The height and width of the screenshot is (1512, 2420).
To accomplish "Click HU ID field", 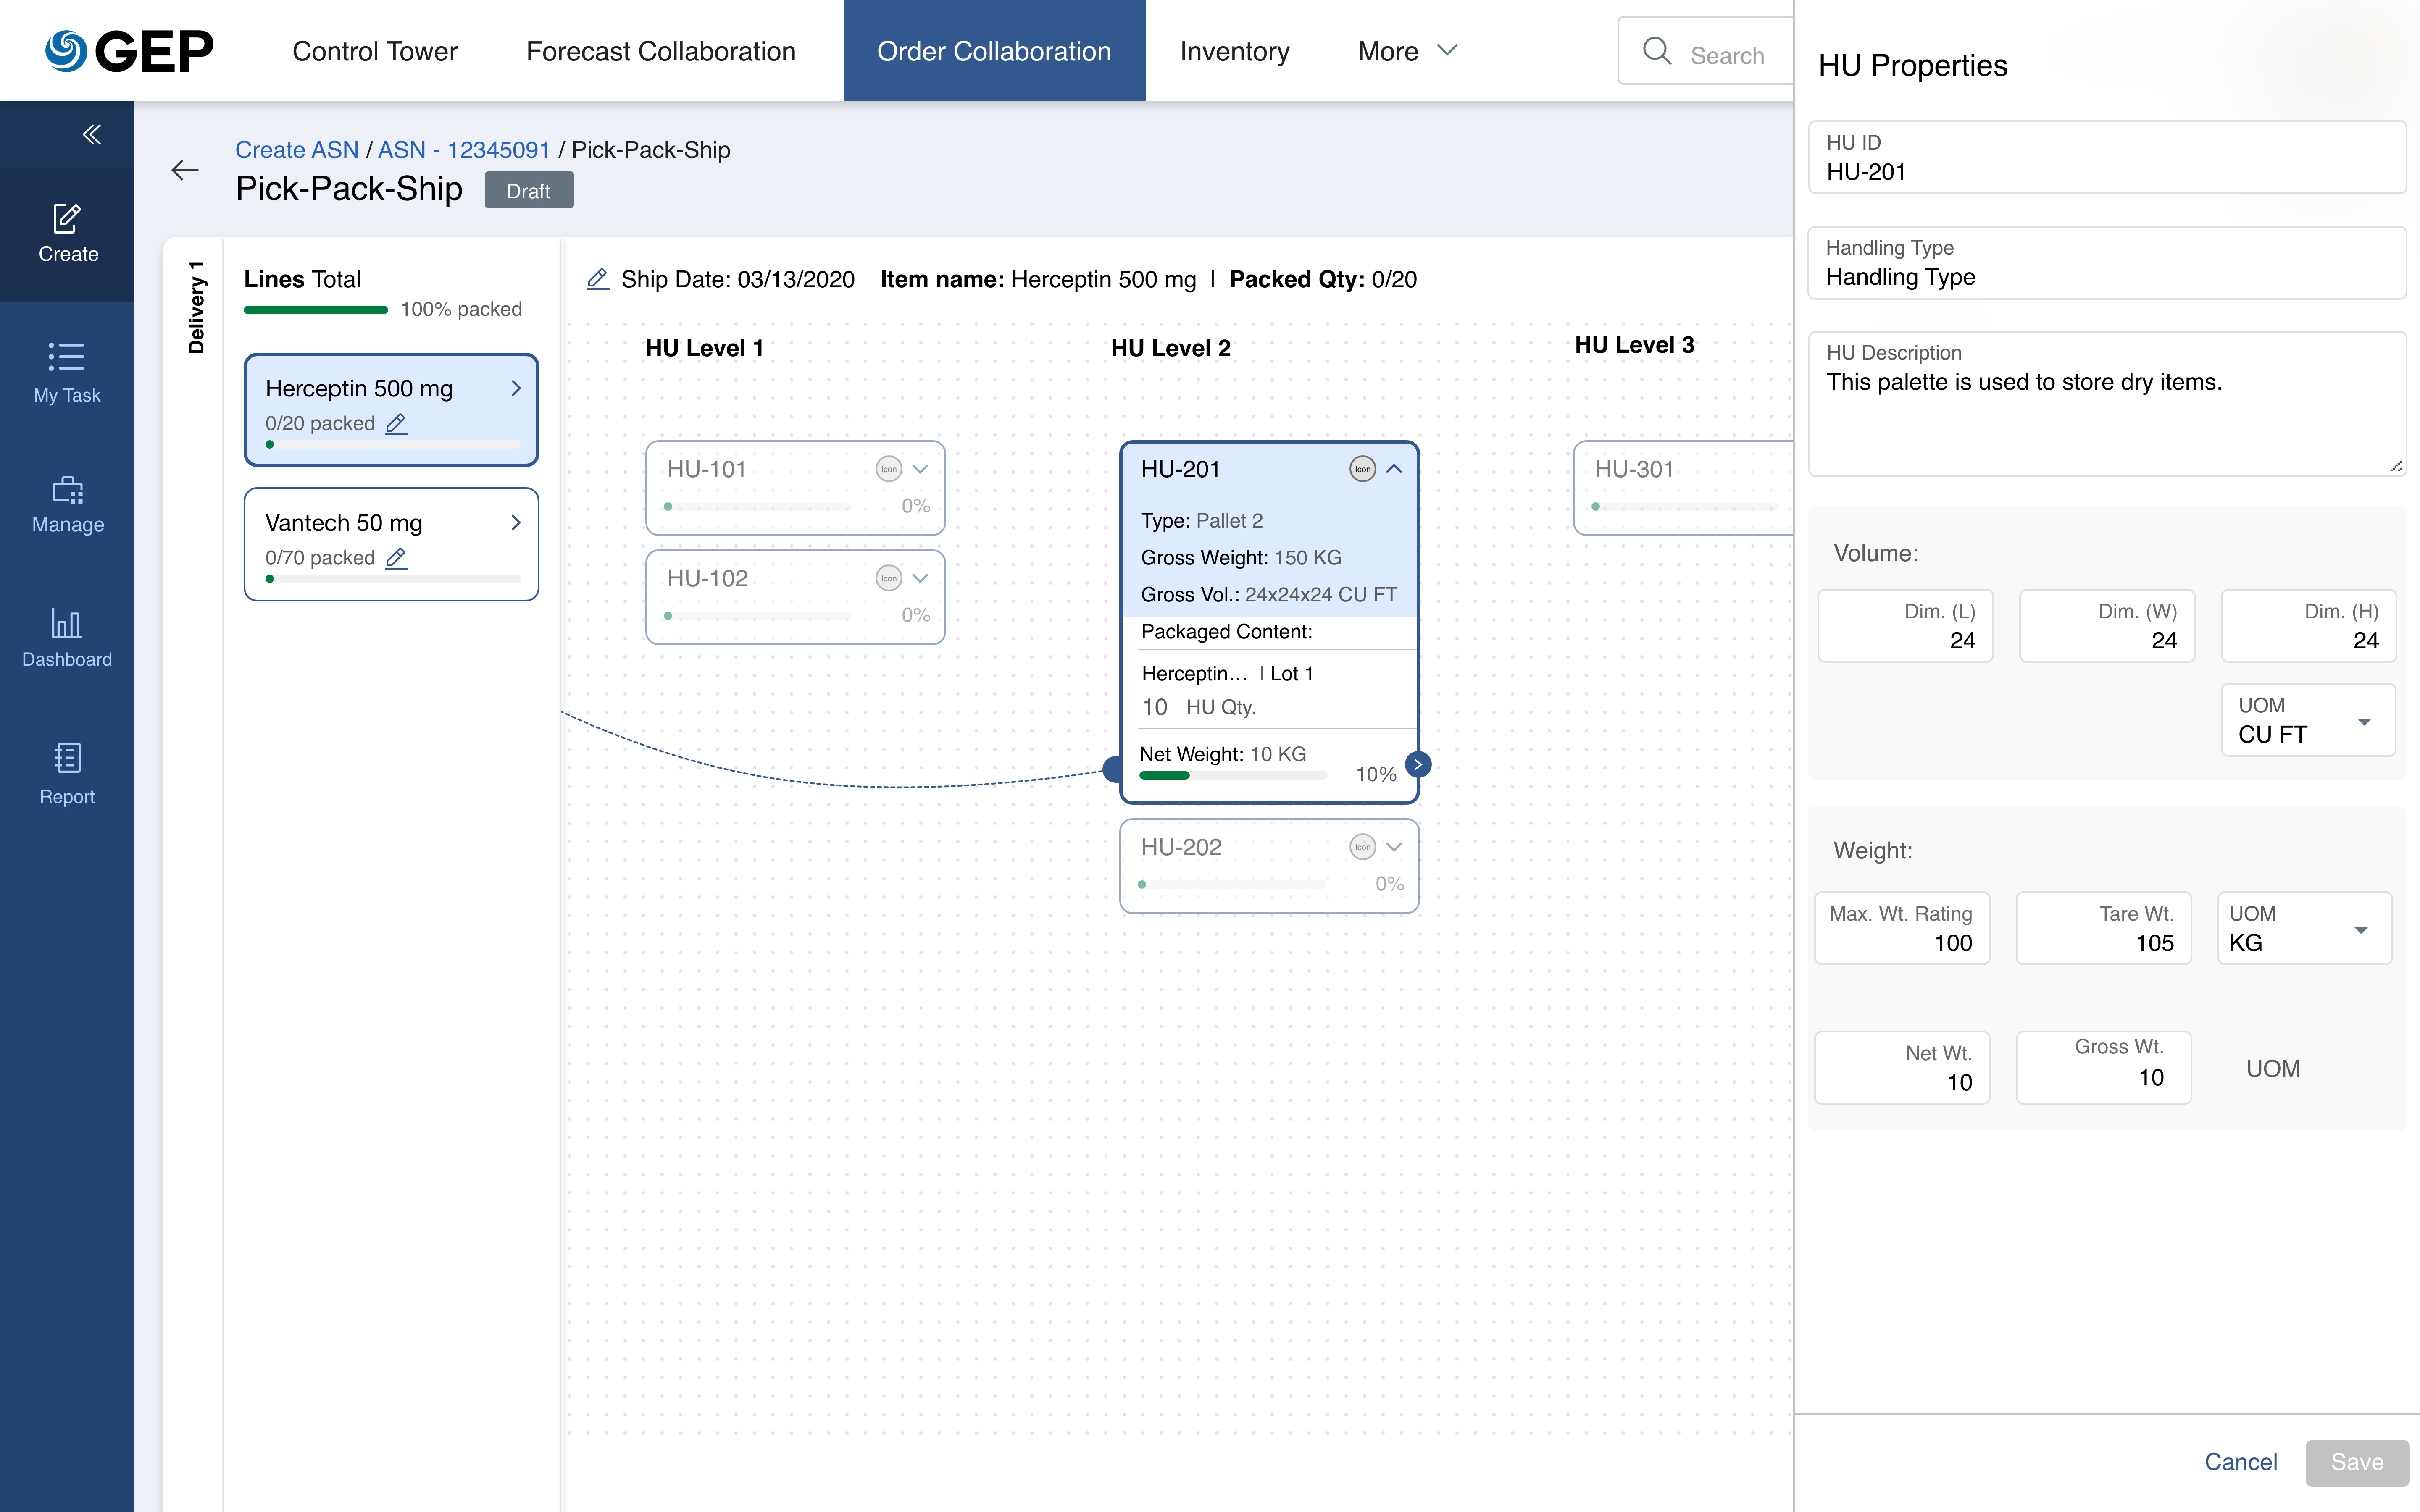I will pos(2107,157).
